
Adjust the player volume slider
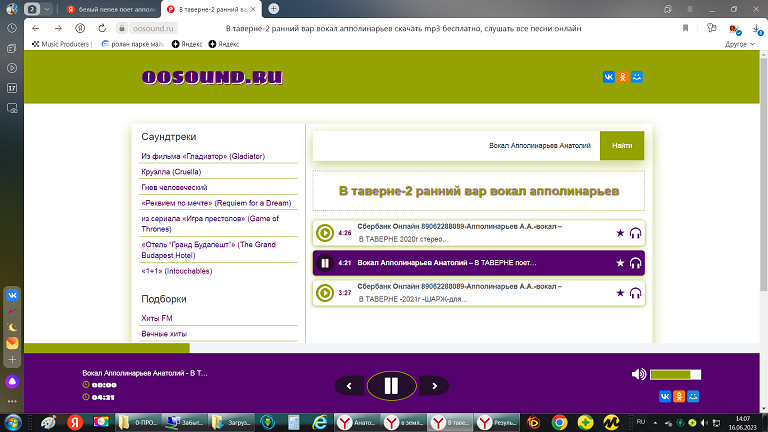675,375
